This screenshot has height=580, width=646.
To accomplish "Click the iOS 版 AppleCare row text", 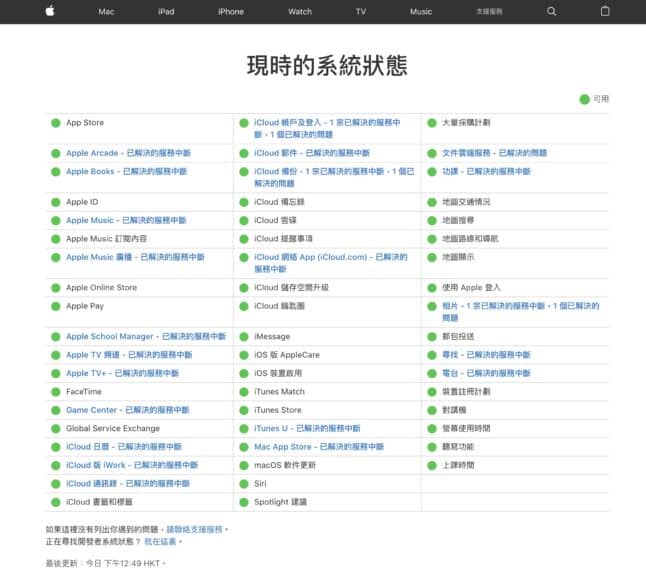I will pos(287,355).
